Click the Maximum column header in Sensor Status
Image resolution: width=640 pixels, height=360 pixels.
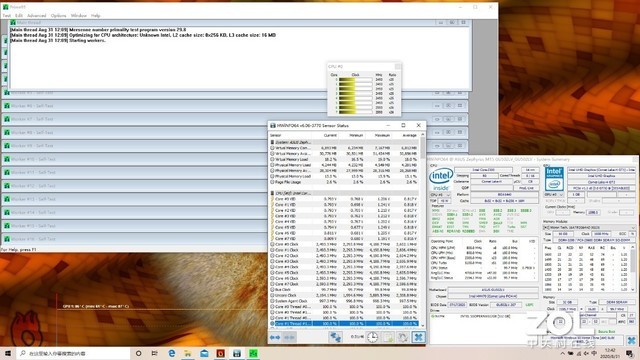(x=382, y=135)
